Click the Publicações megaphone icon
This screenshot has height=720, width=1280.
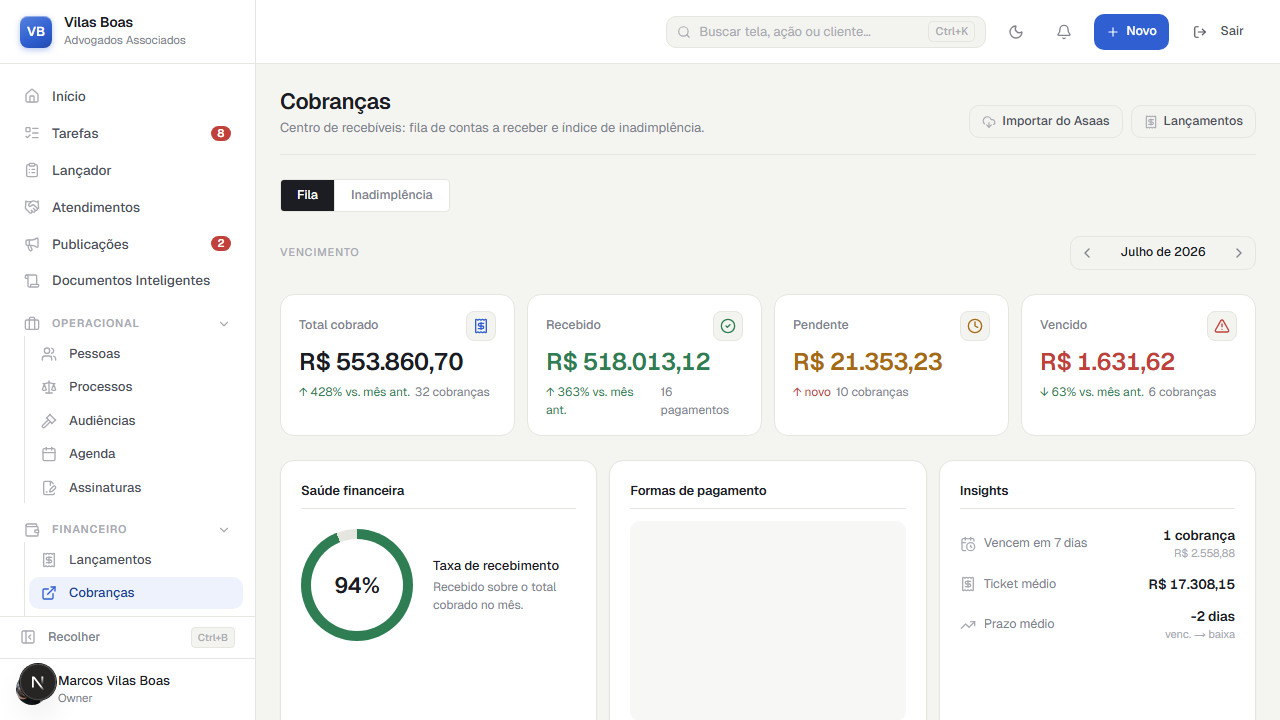32,245
